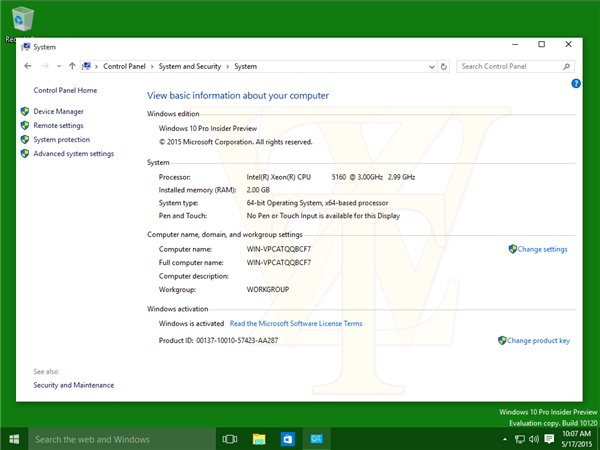Open Outlook from the taskbar
The width and height of the screenshot is (600, 450).
[287, 439]
